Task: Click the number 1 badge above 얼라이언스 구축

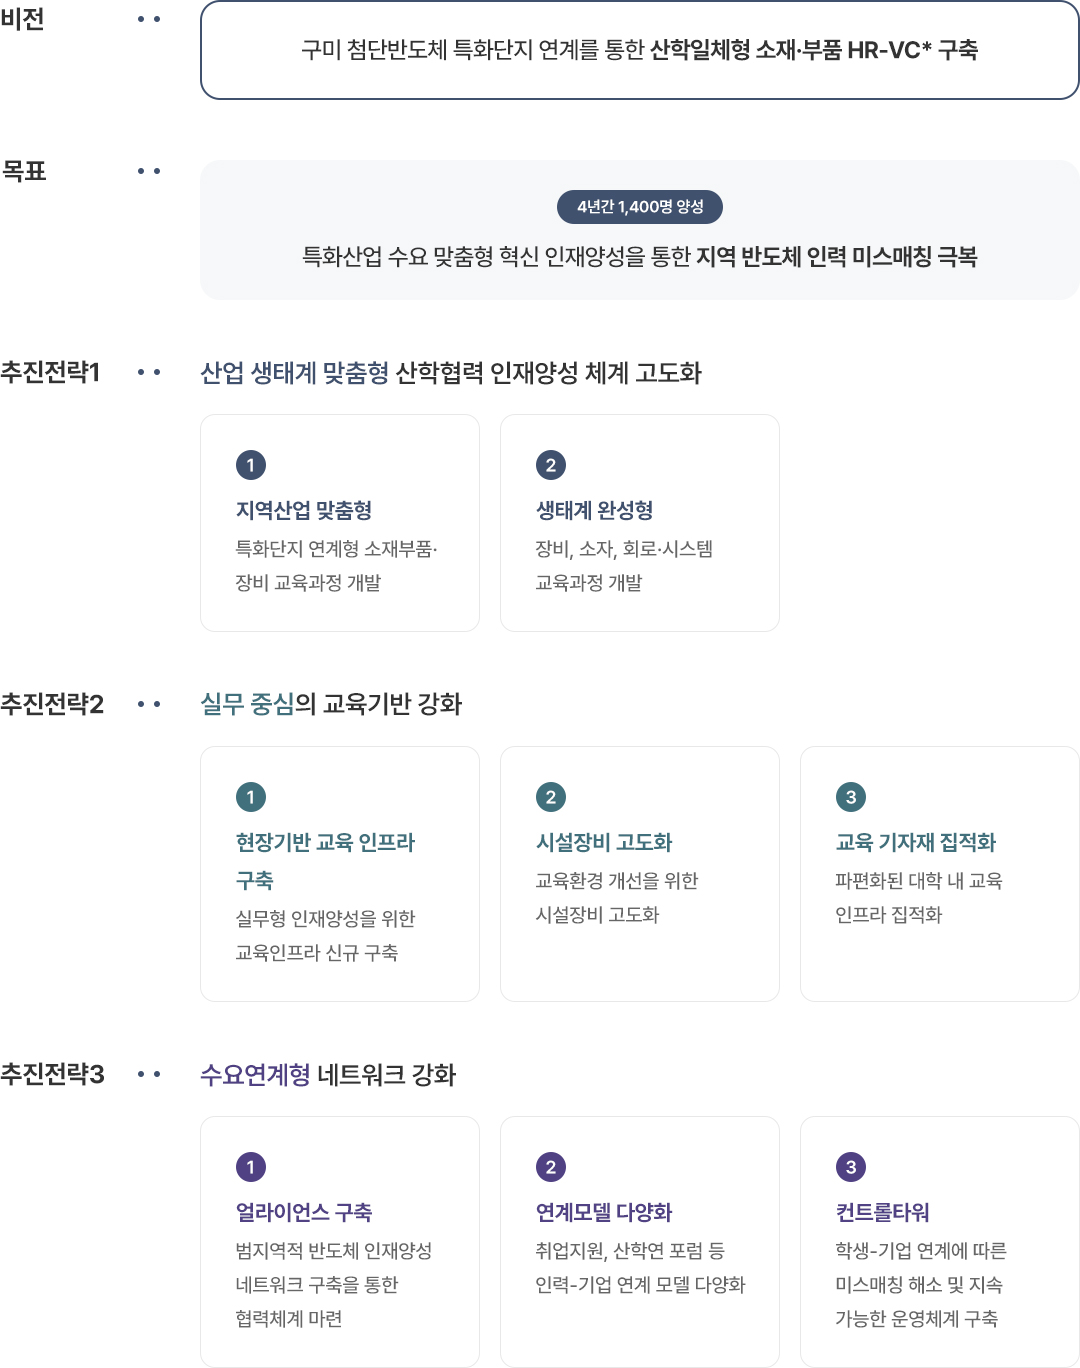Action: (251, 1167)
